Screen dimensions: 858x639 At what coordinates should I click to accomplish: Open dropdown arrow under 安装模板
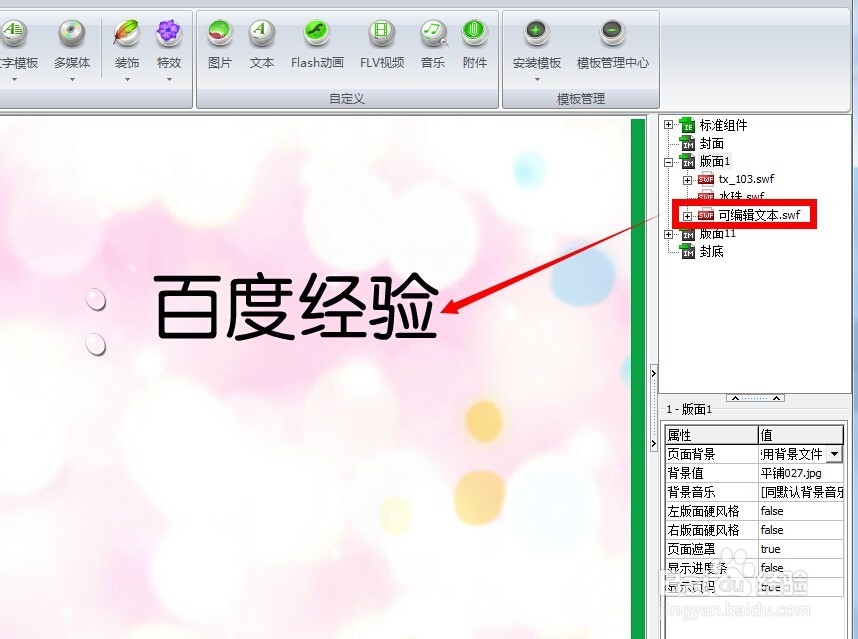pos(537,80)
